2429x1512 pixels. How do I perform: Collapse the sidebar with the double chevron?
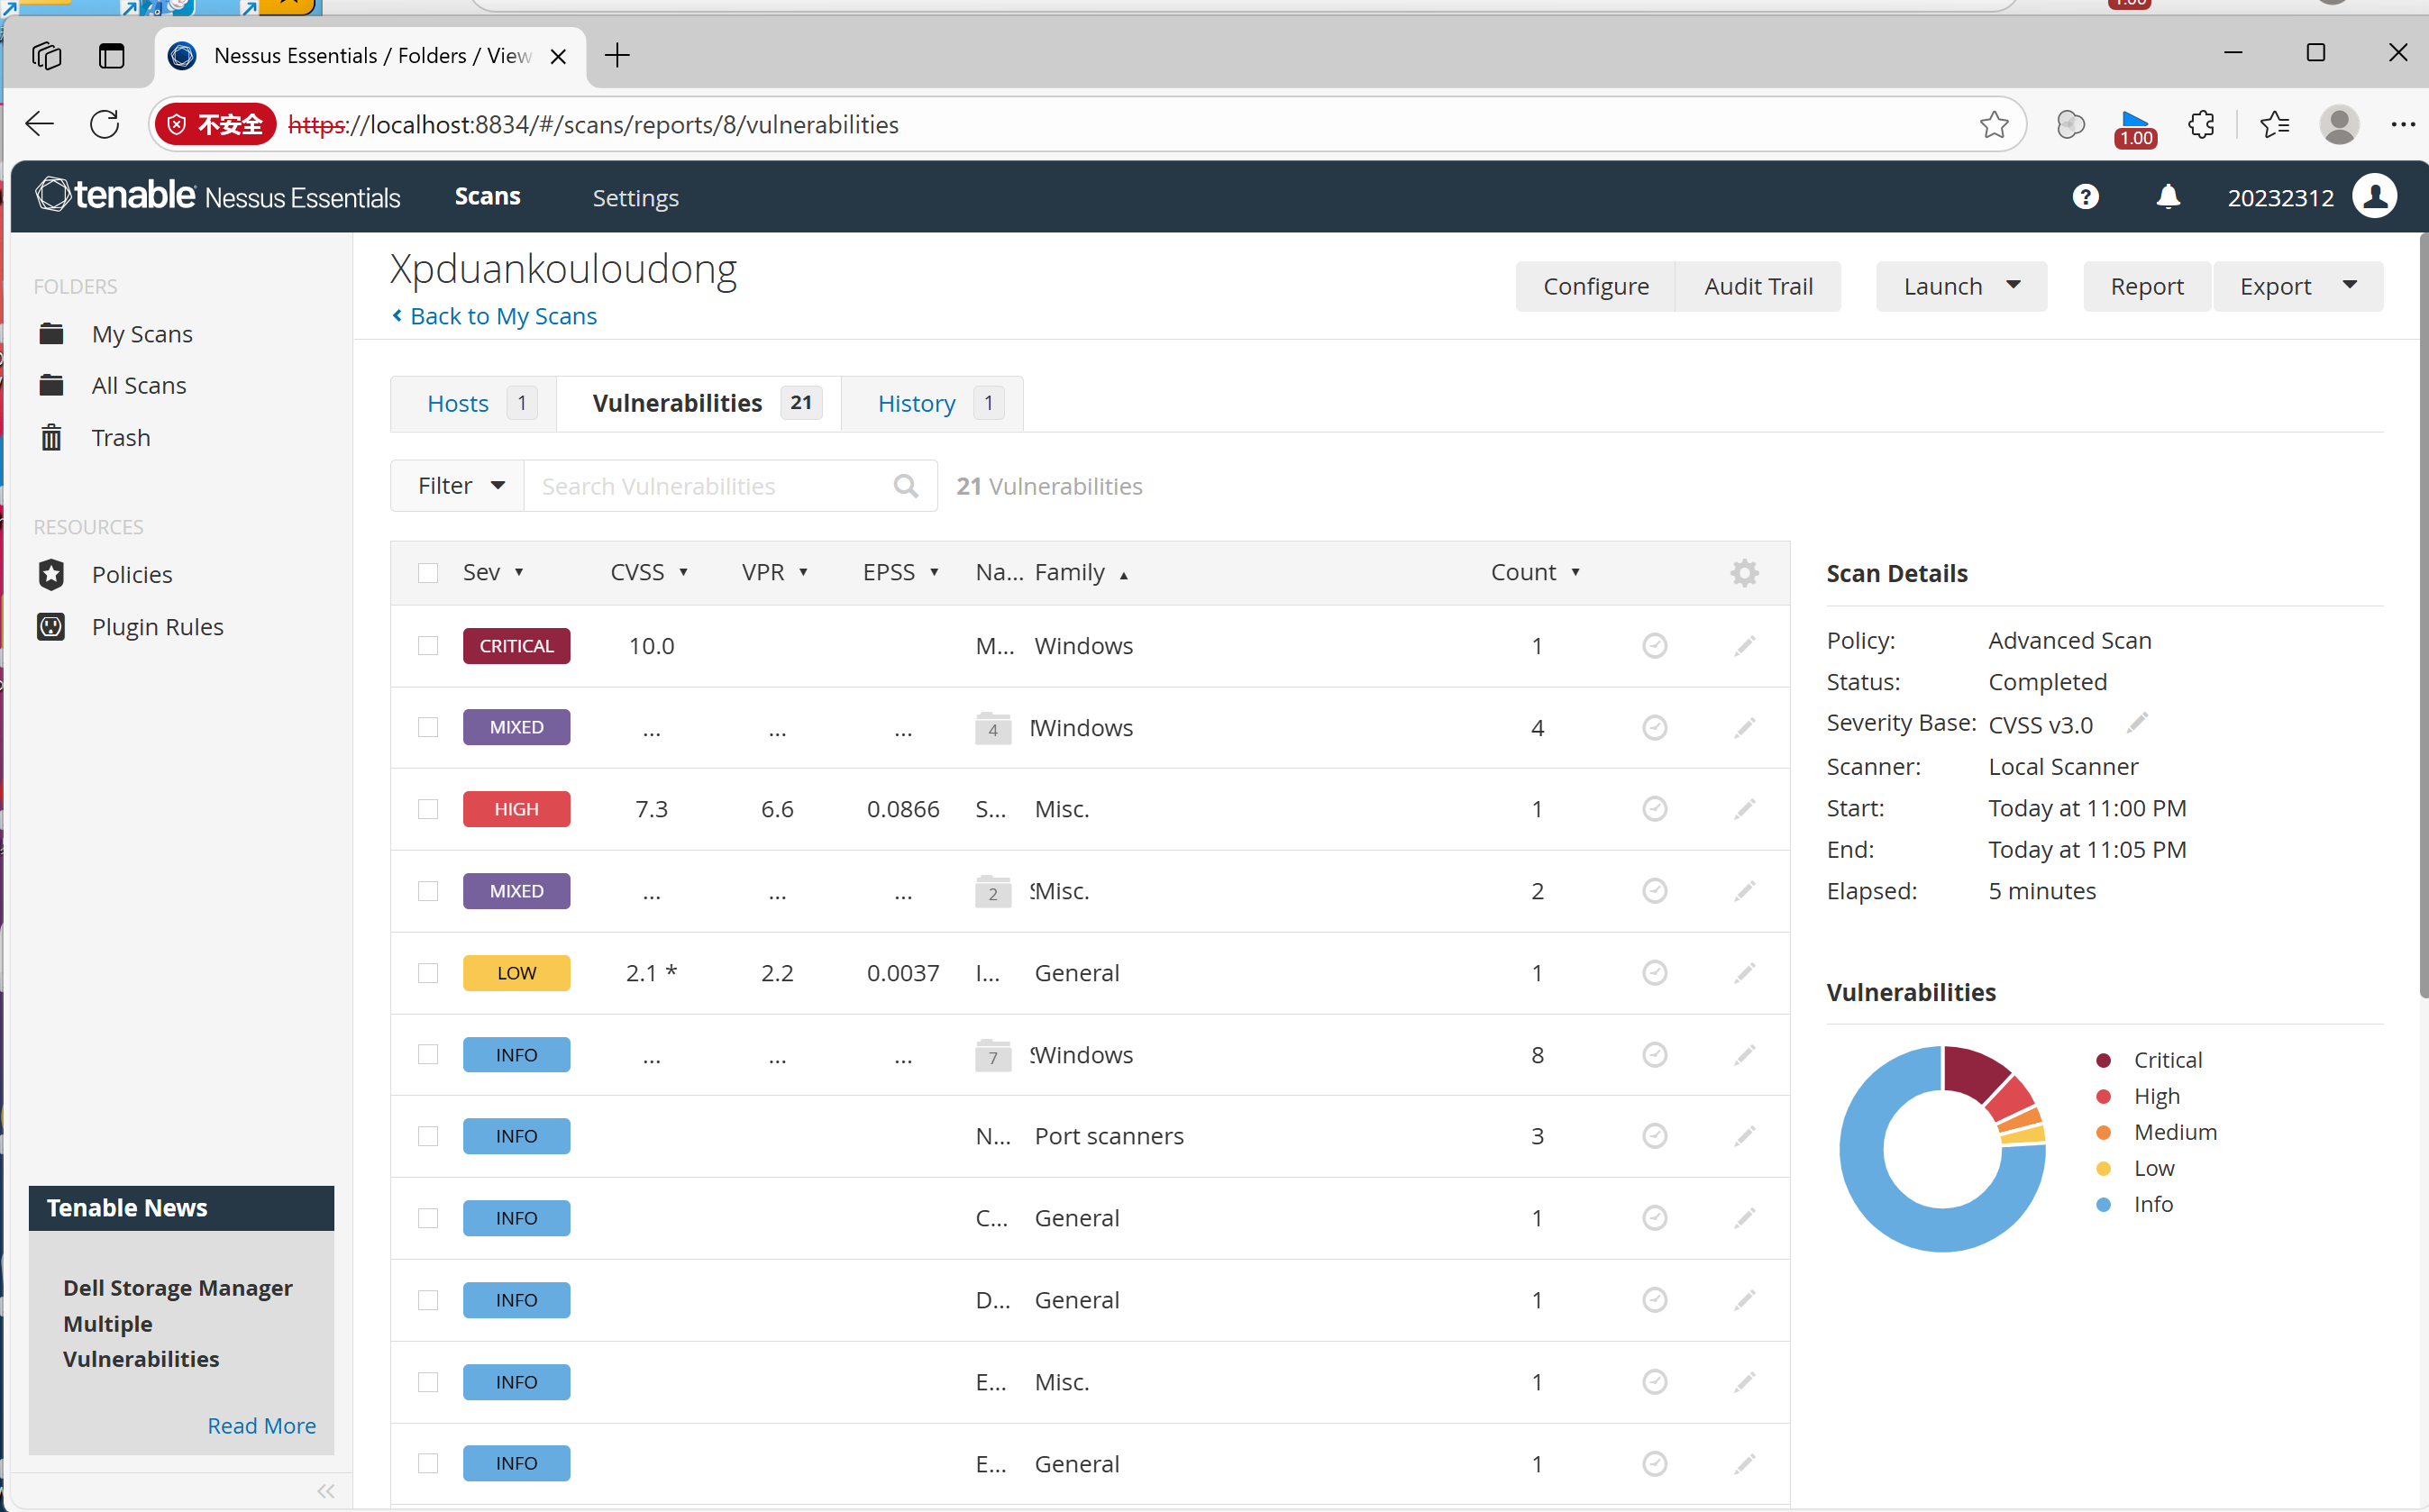click(326, 1491)
